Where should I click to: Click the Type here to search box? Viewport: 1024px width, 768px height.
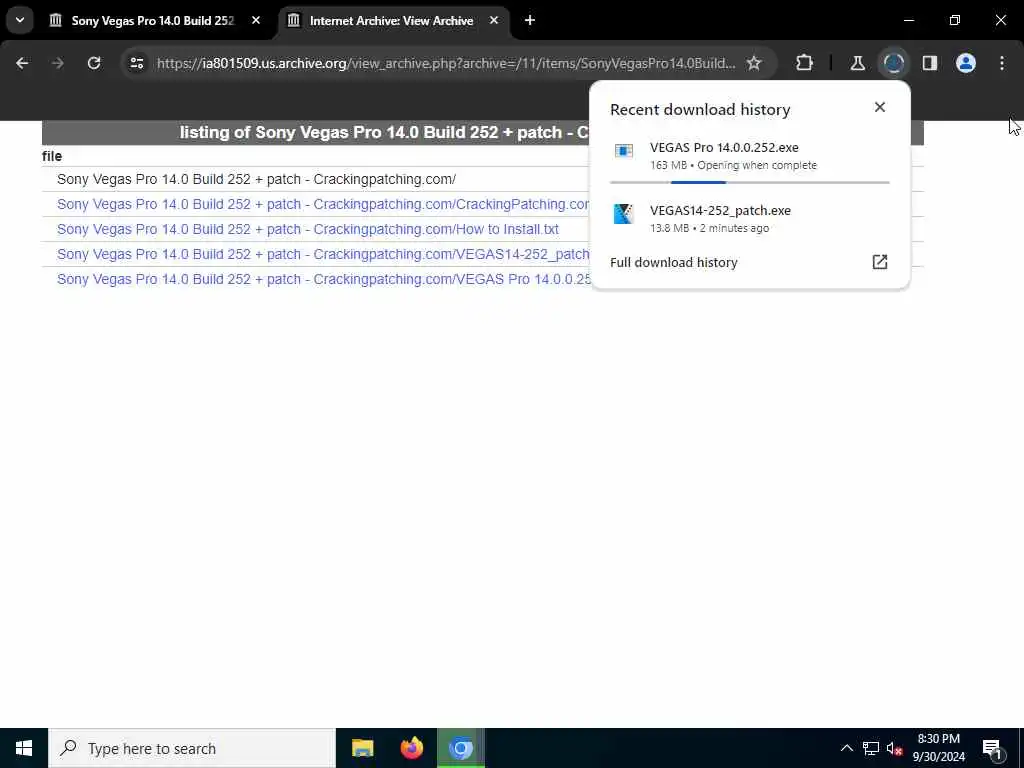tap(192, 748)
